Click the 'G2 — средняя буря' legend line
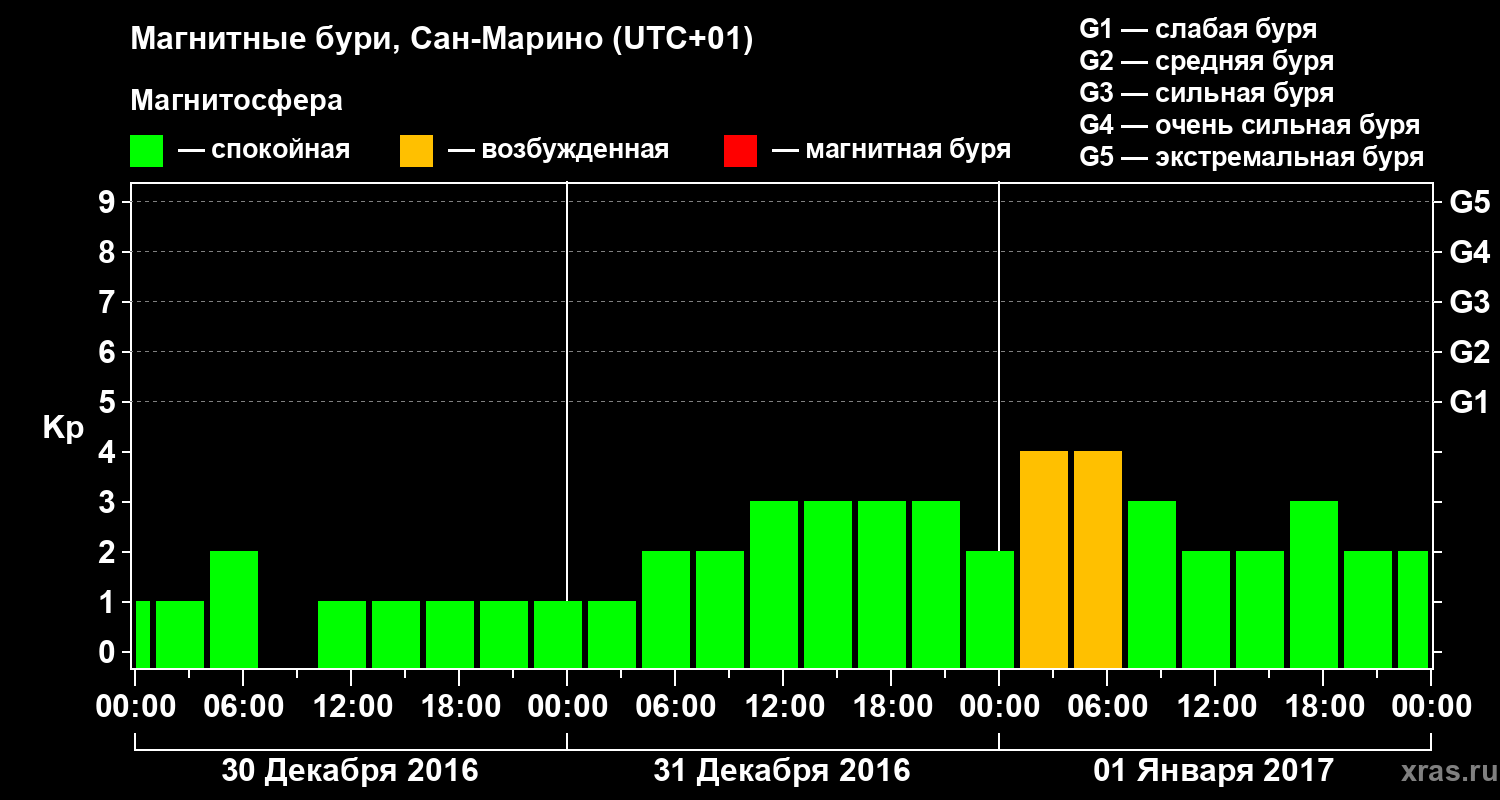Viewport: 1500px width, 800px height. (x=1206, y=61)
